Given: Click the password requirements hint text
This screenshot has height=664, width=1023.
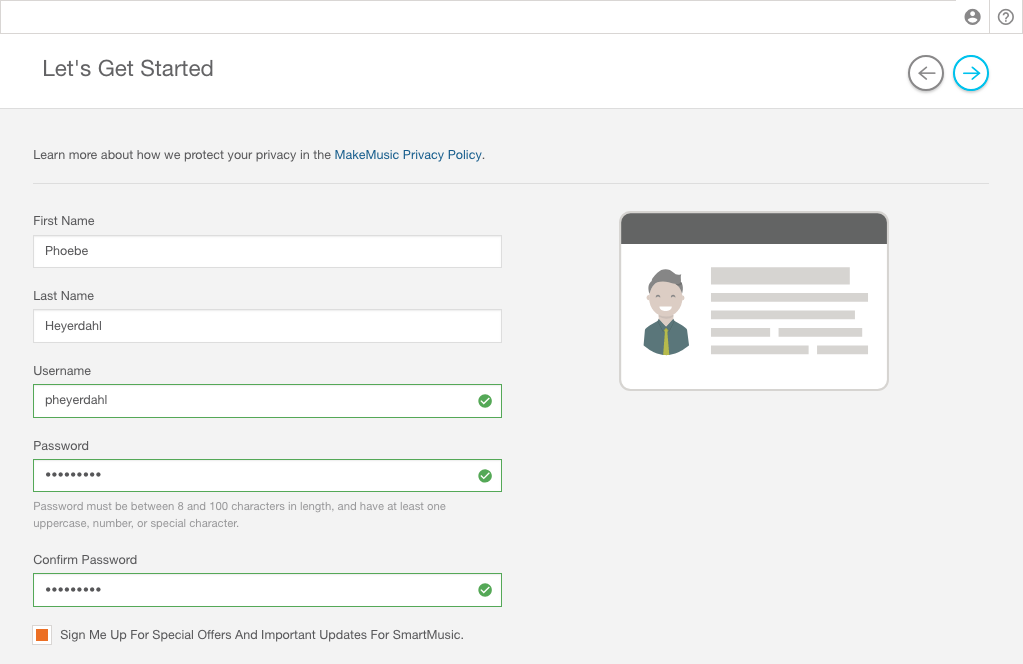Looking at the screenshot, I should [x=239, y=515].
